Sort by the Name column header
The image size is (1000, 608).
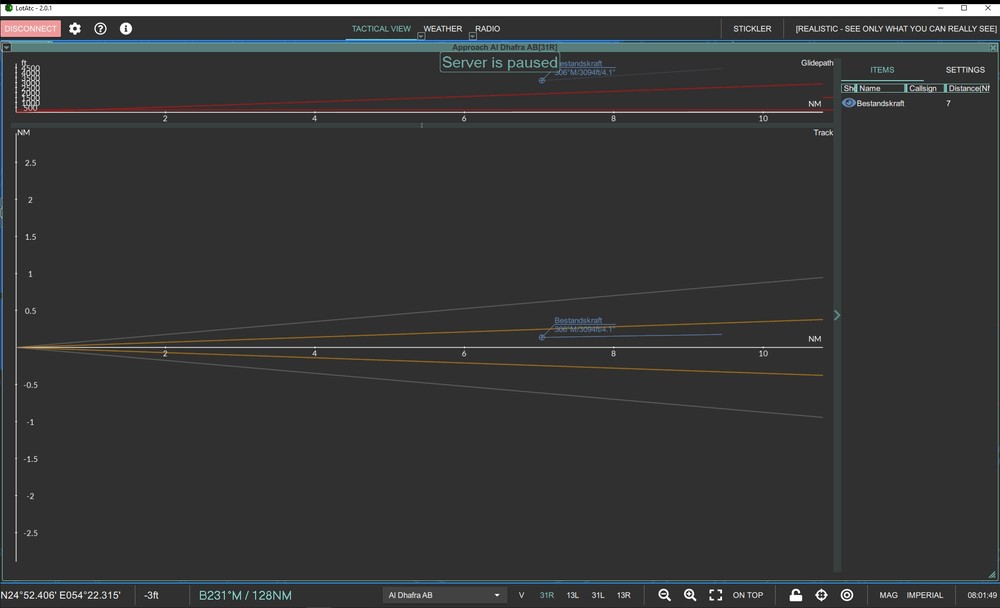point(881,88)
